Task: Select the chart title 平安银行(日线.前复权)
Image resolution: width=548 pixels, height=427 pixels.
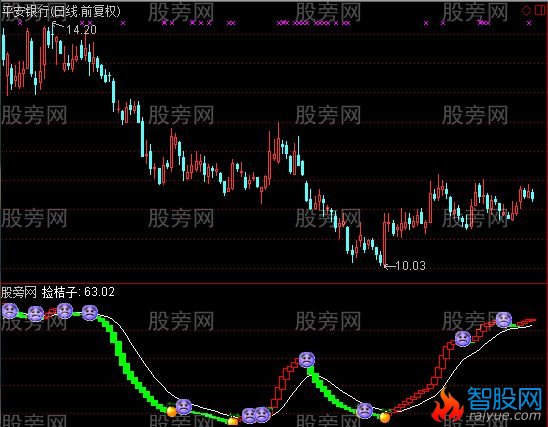Action: [x=61, y=12]
